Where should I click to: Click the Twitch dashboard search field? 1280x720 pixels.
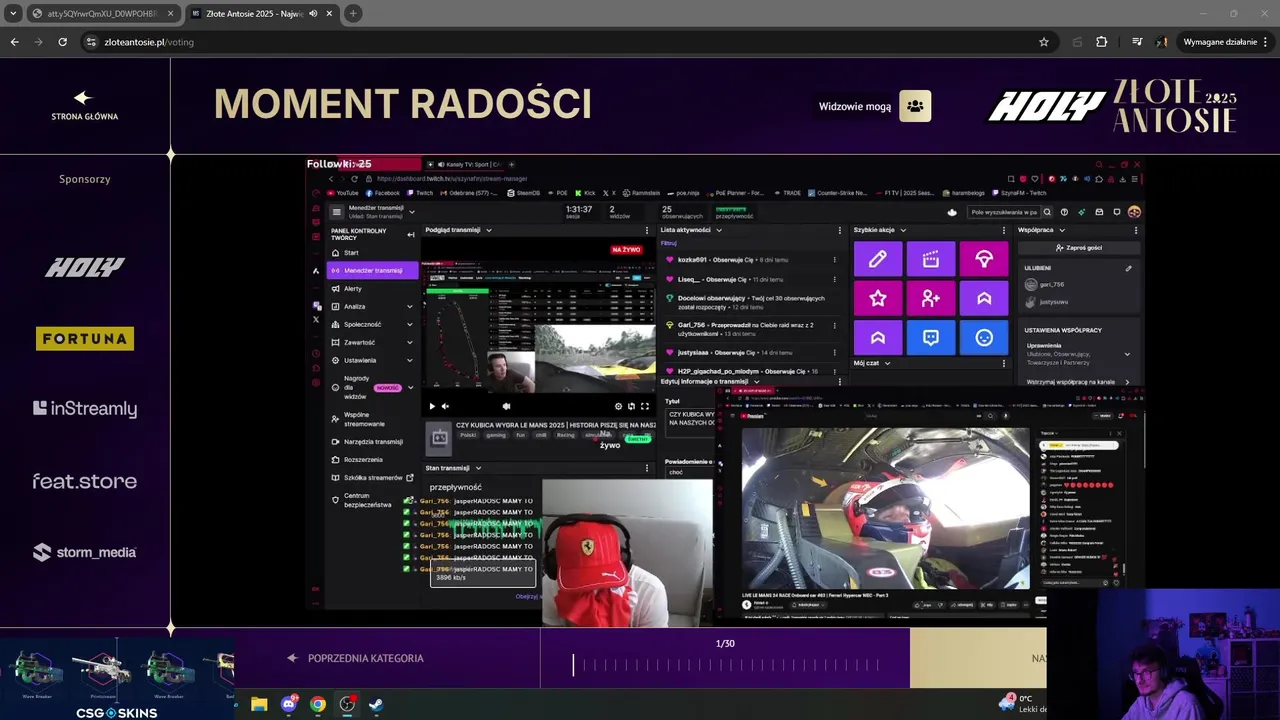1003,212
